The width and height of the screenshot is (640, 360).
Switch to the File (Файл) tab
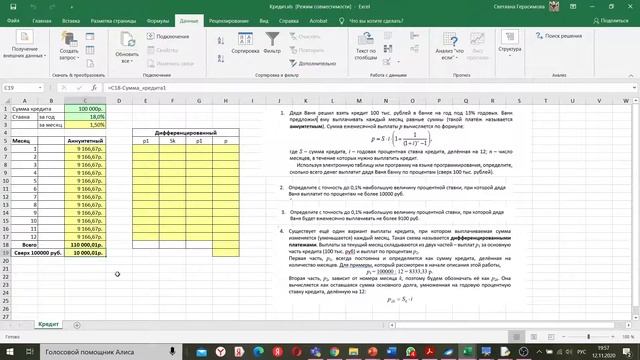(13, 20)
